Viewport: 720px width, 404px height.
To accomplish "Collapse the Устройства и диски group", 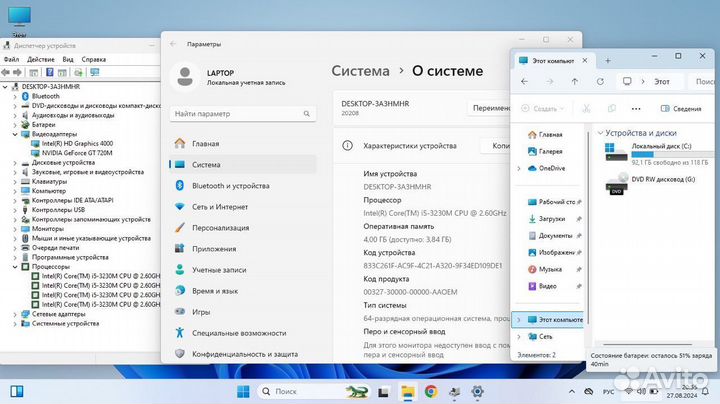I will point(600,133).
